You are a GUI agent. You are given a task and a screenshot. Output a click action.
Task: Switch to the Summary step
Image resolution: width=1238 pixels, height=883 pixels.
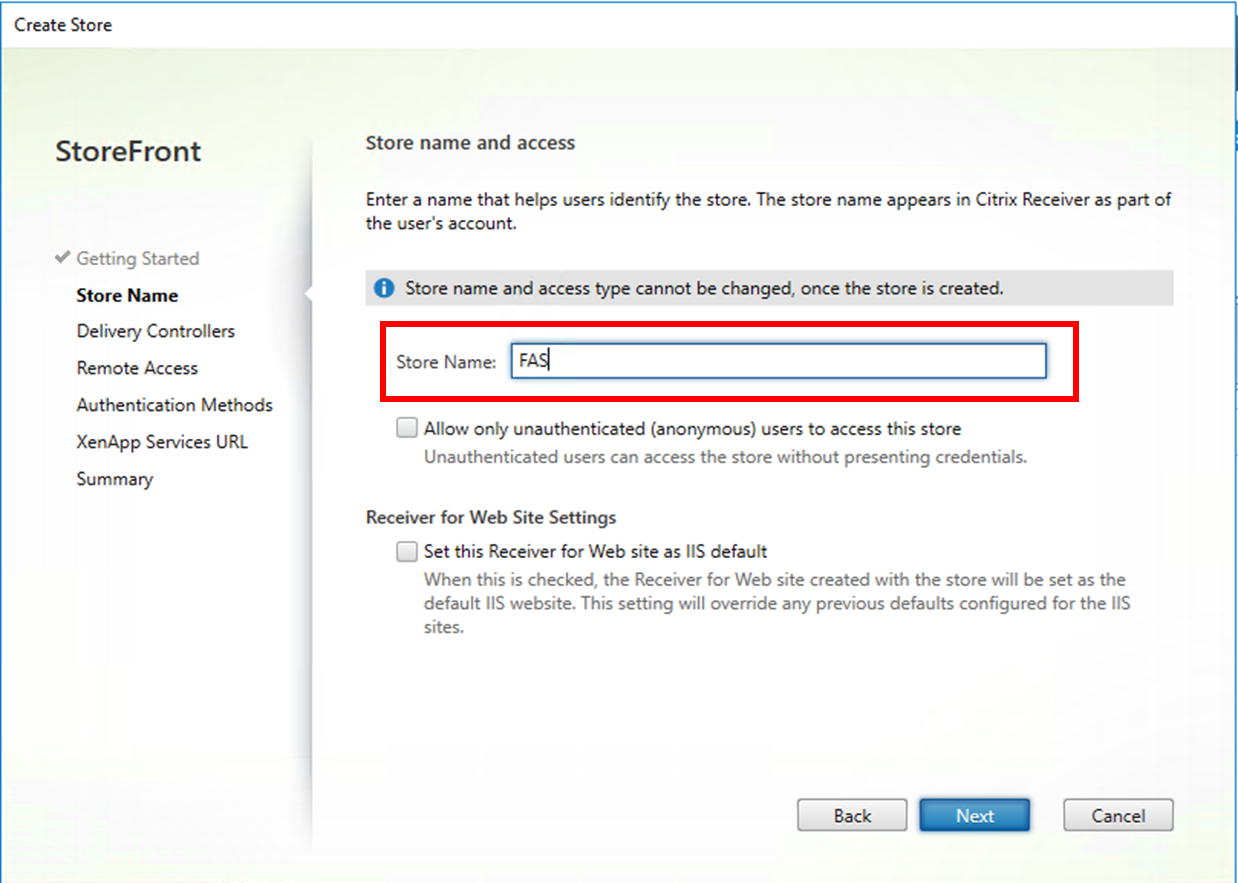click(115, 479)
